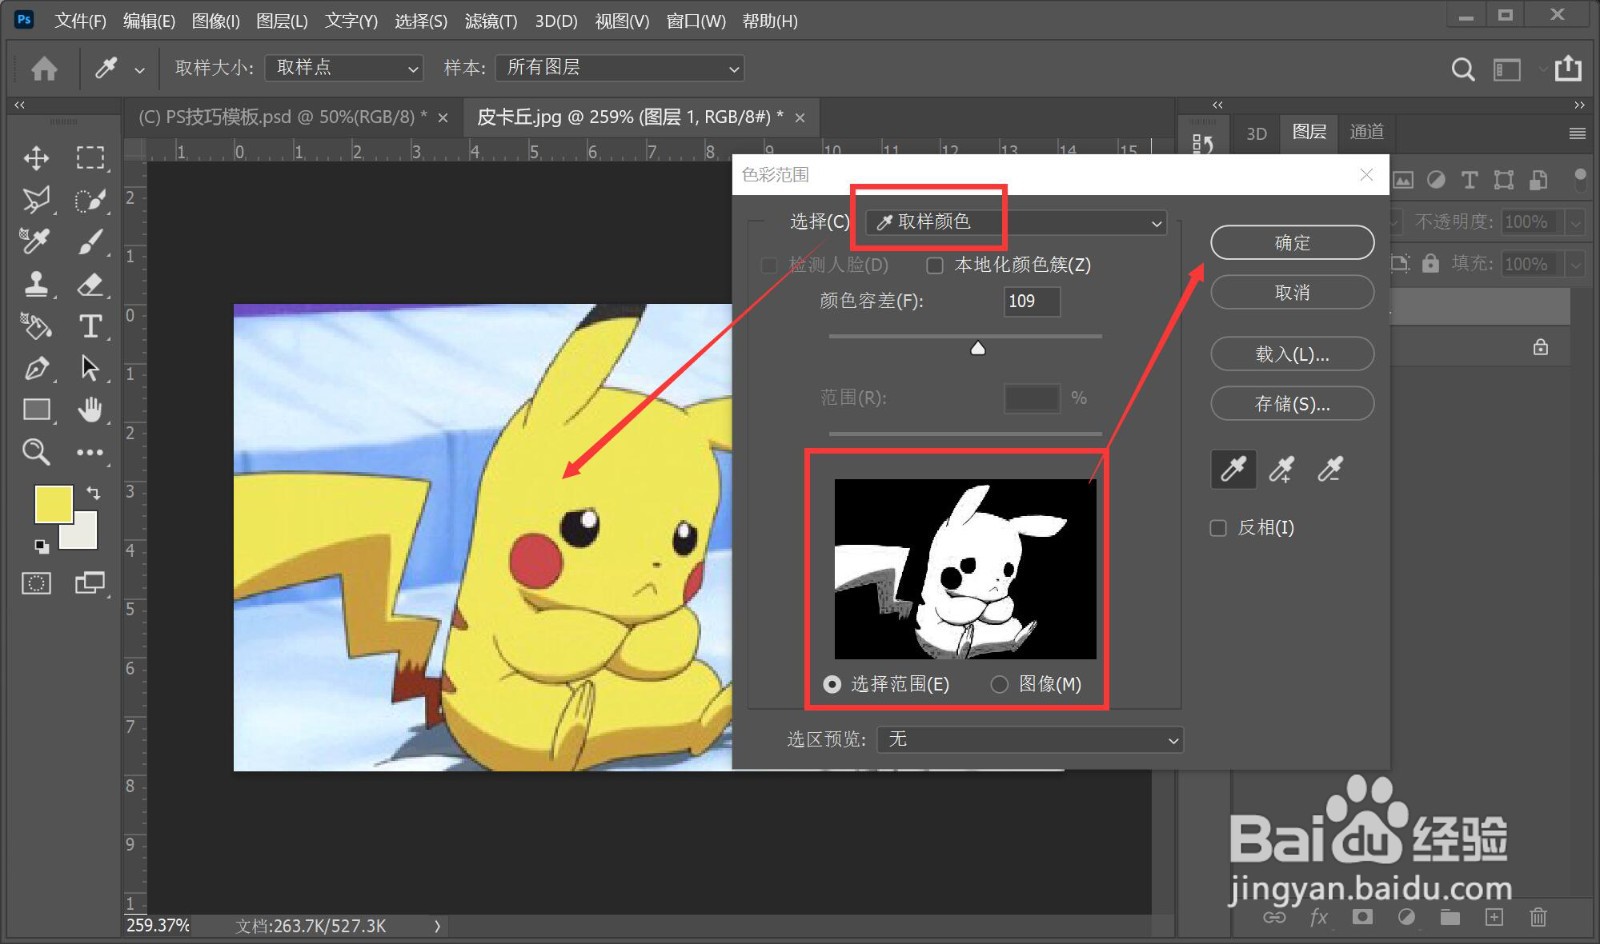Viewport: 1600px width, 944px height.
Task: Select the Hand tool
Action: coord(90,410)
